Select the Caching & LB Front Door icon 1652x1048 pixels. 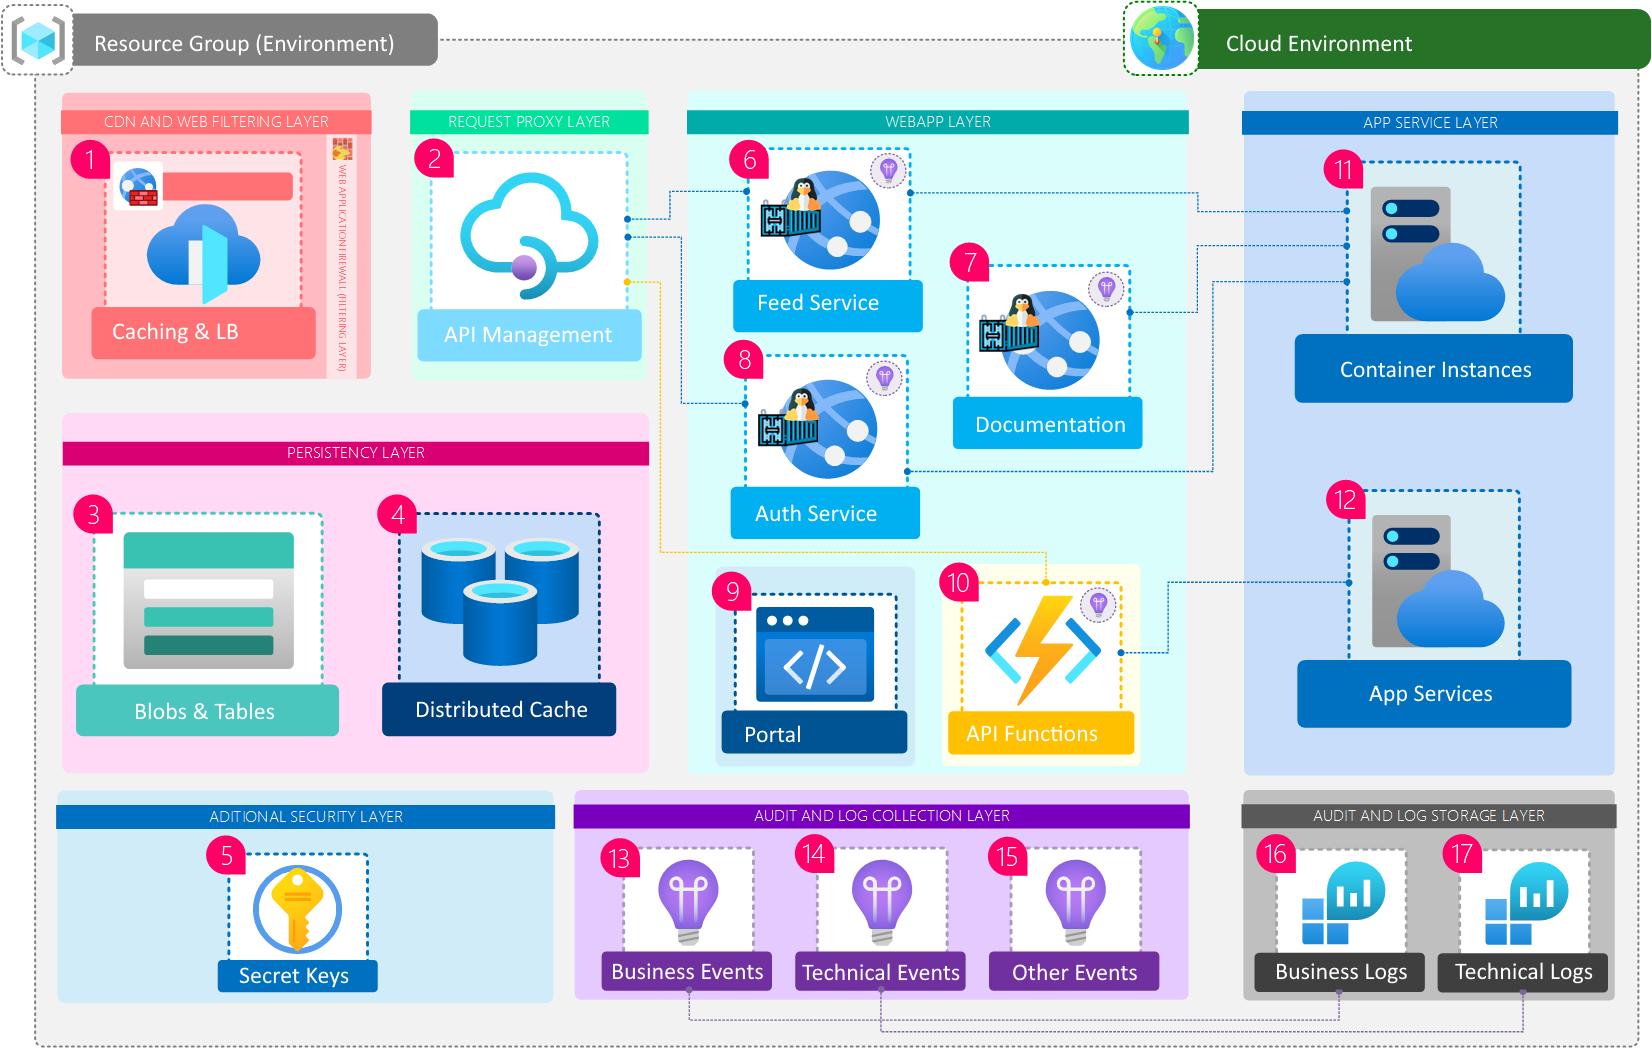click(204, 253)
